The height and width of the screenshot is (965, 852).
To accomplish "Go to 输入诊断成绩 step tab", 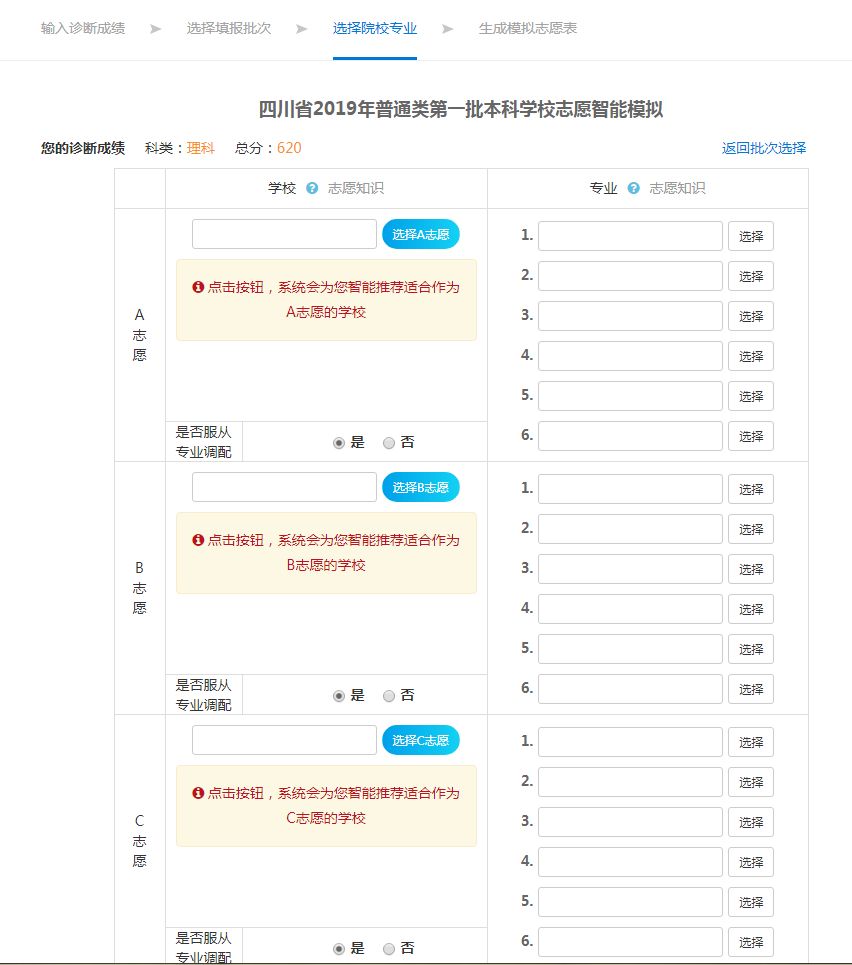I will (83, 28).
